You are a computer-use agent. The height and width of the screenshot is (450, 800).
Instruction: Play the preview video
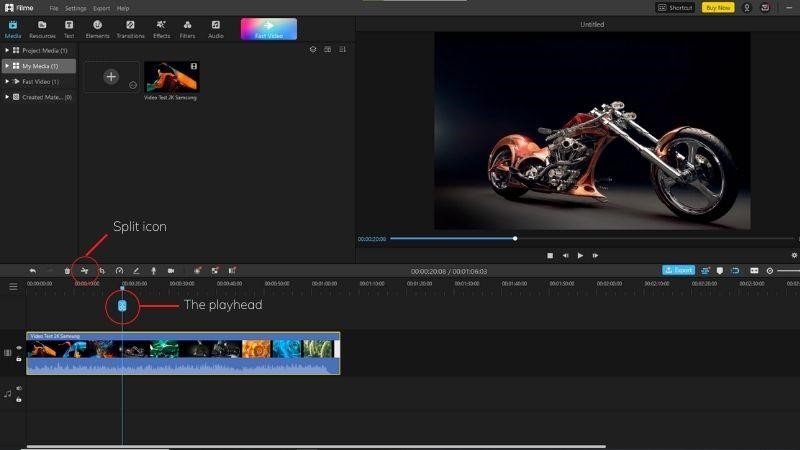pos(580,256)
